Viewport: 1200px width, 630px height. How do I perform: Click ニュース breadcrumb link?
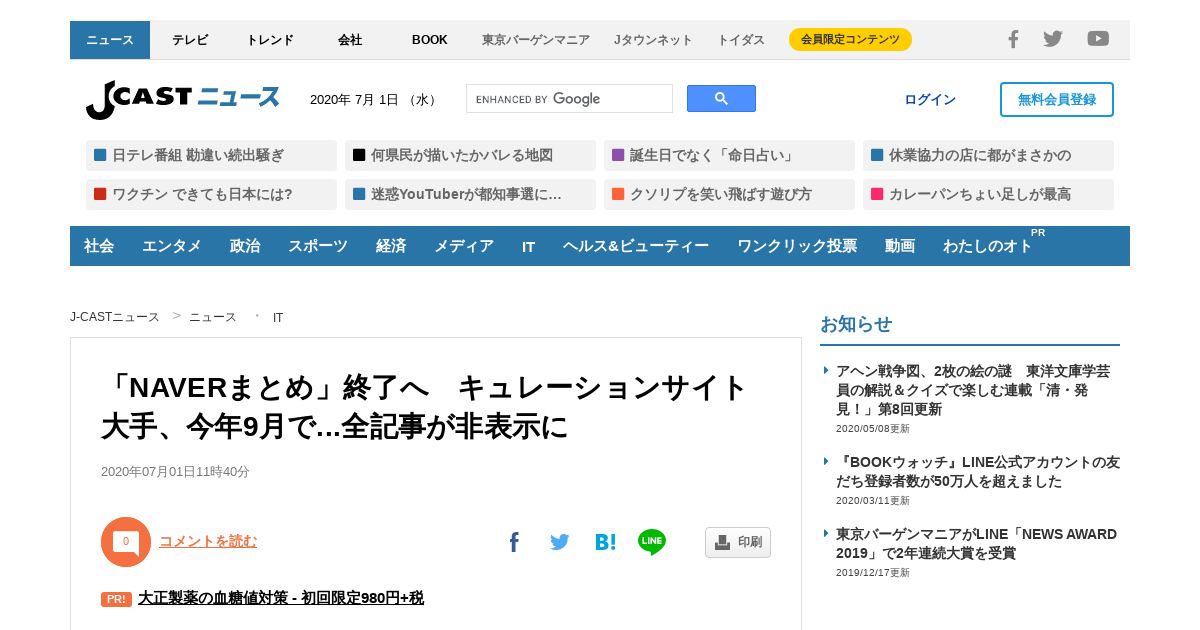213,317
